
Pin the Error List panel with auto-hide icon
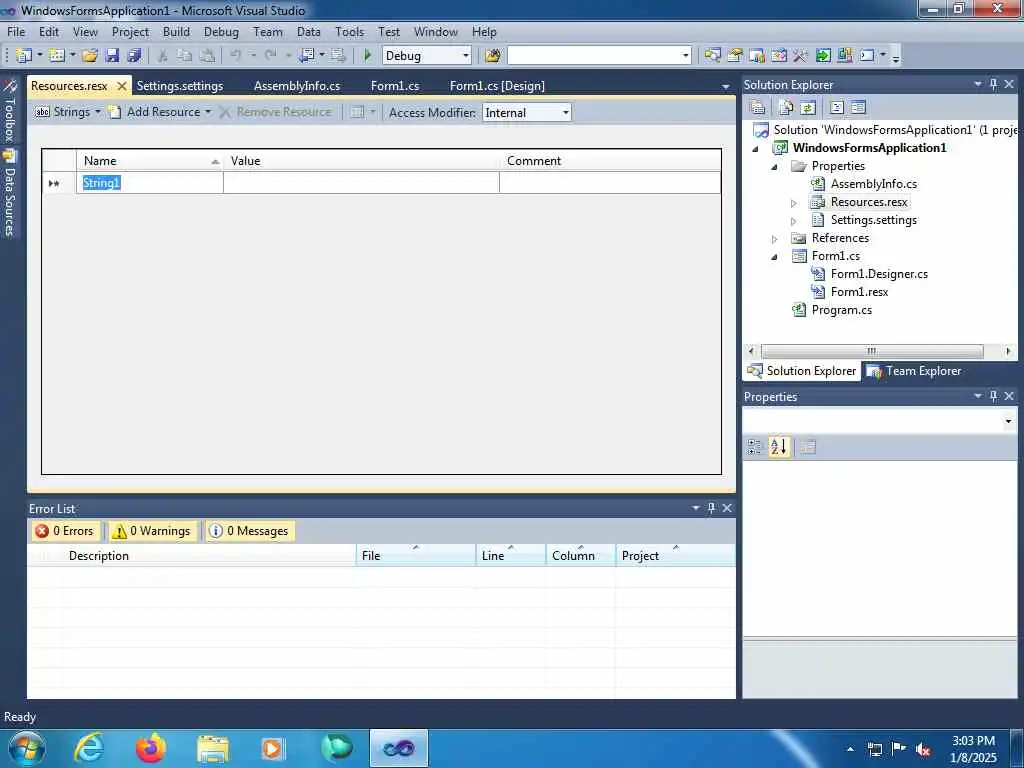tap(711, 507)
